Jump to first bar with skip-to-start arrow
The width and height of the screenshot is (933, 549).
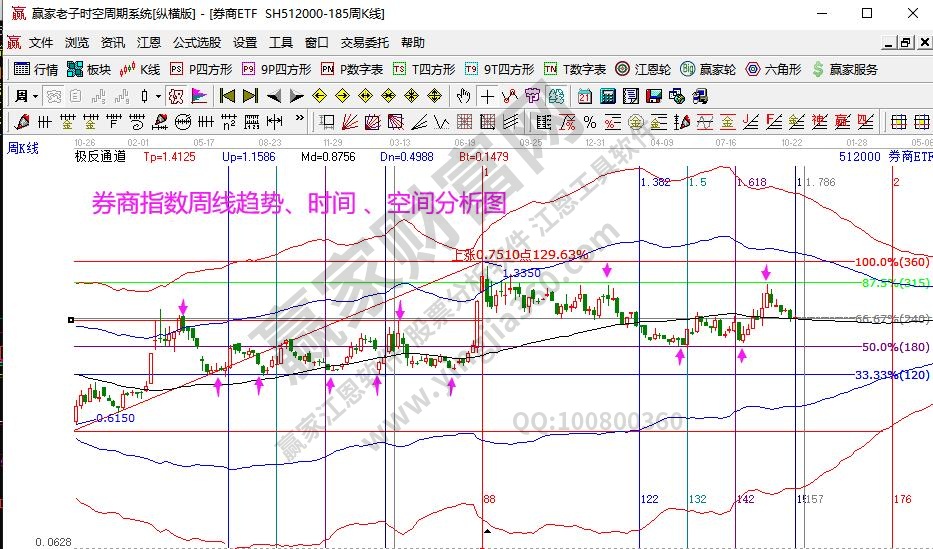[227, 96]
